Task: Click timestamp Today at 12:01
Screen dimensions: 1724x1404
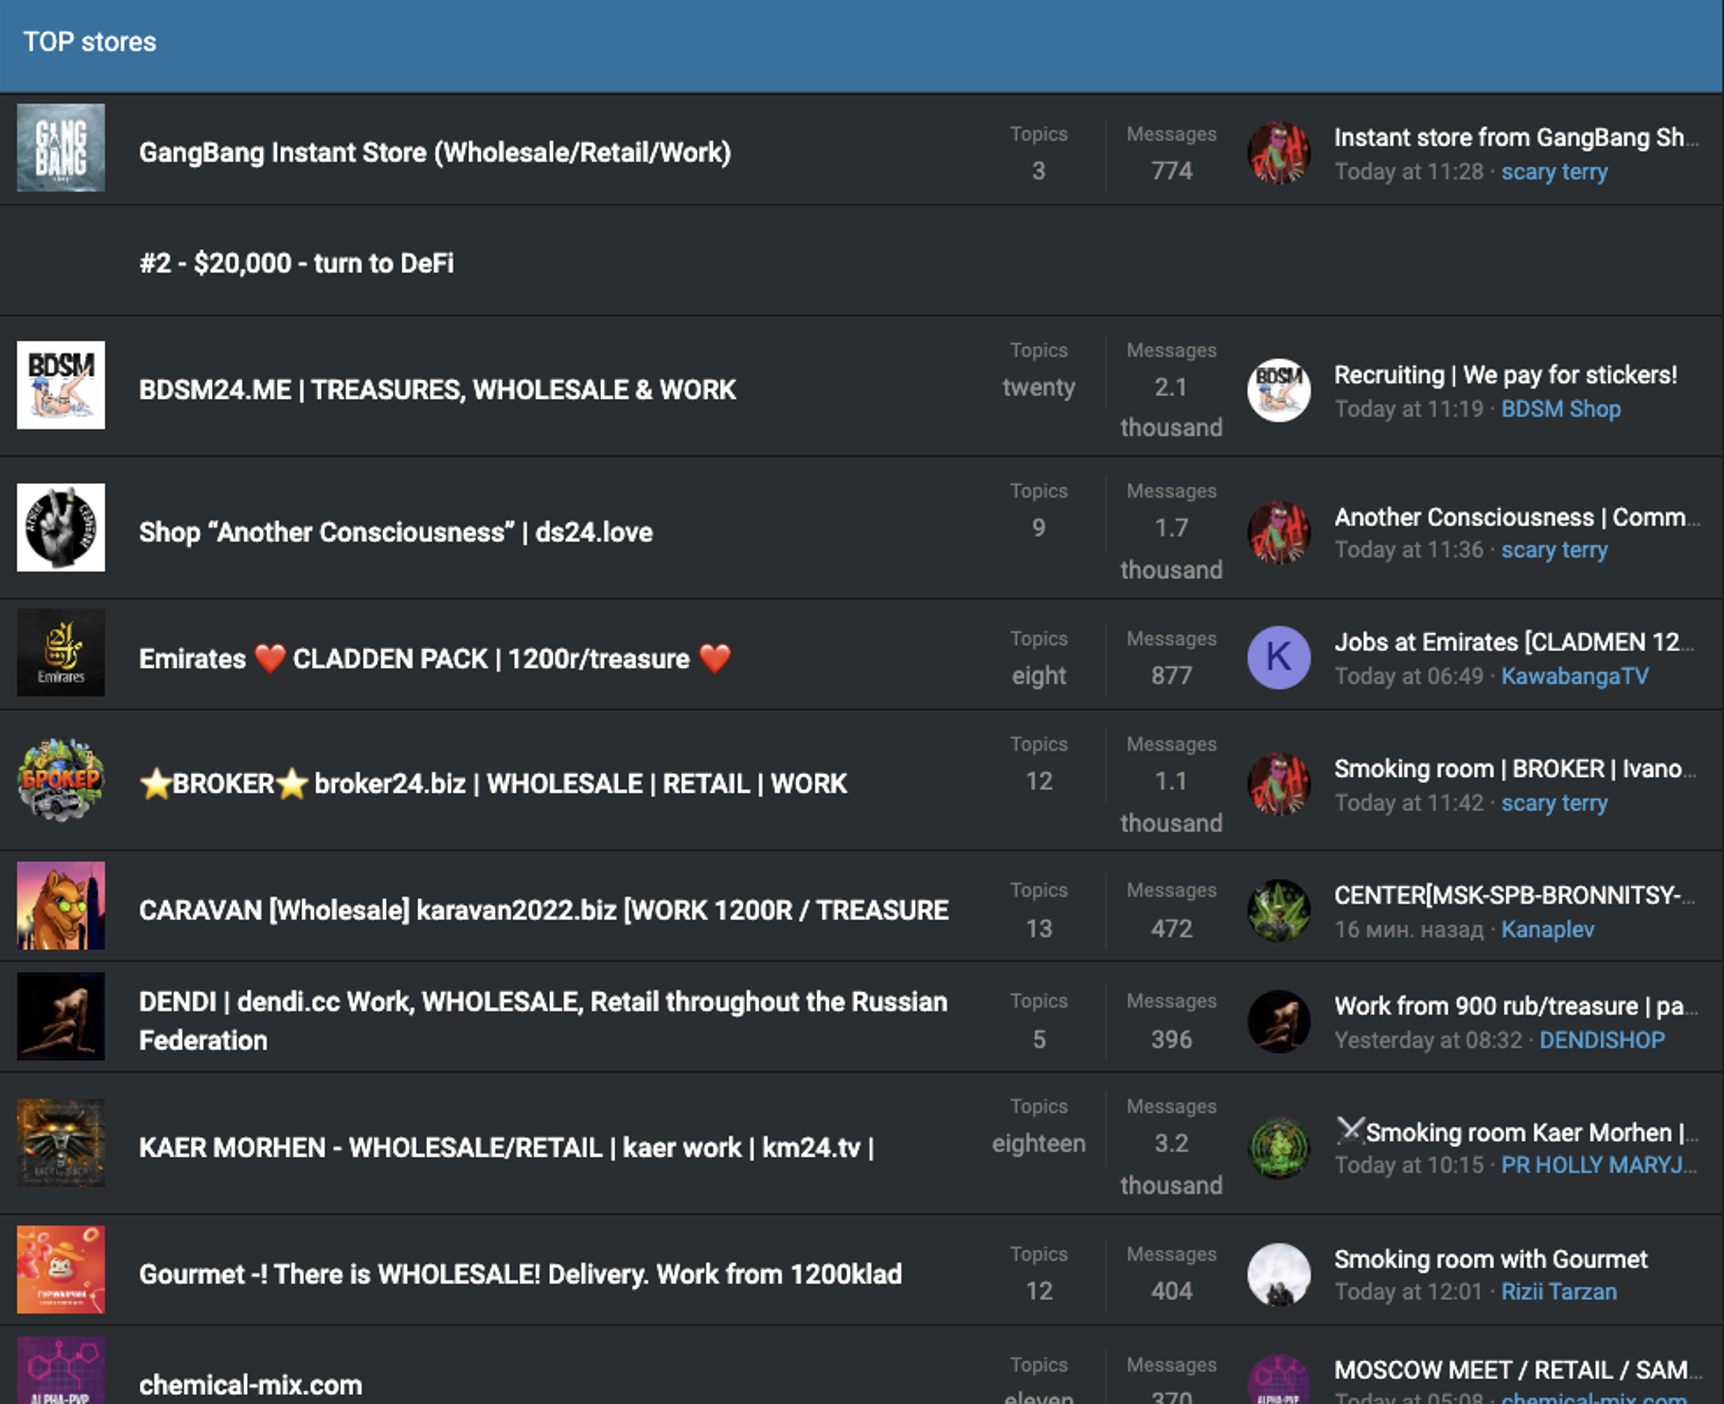Action: [1408, 1292]
